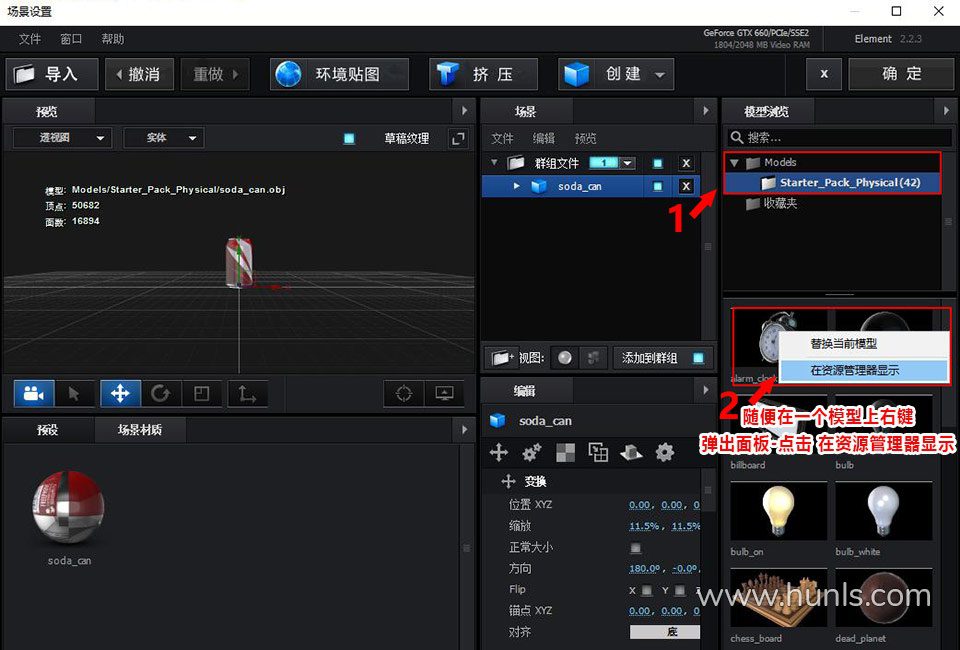This screenshot has width=960, height=650.
Task: Expand the soda_can item in scene tree
Action: 517,186
